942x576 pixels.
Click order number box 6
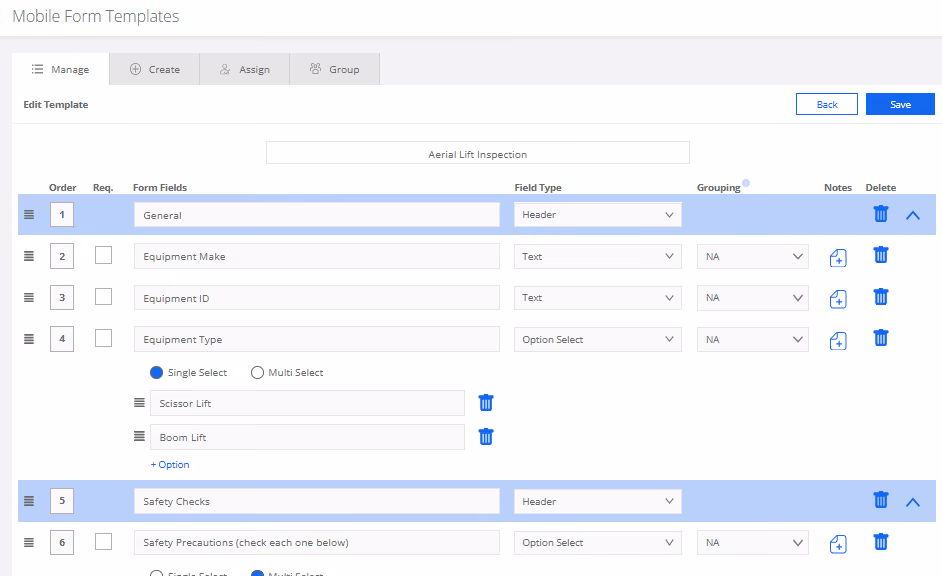coord(62,542)
